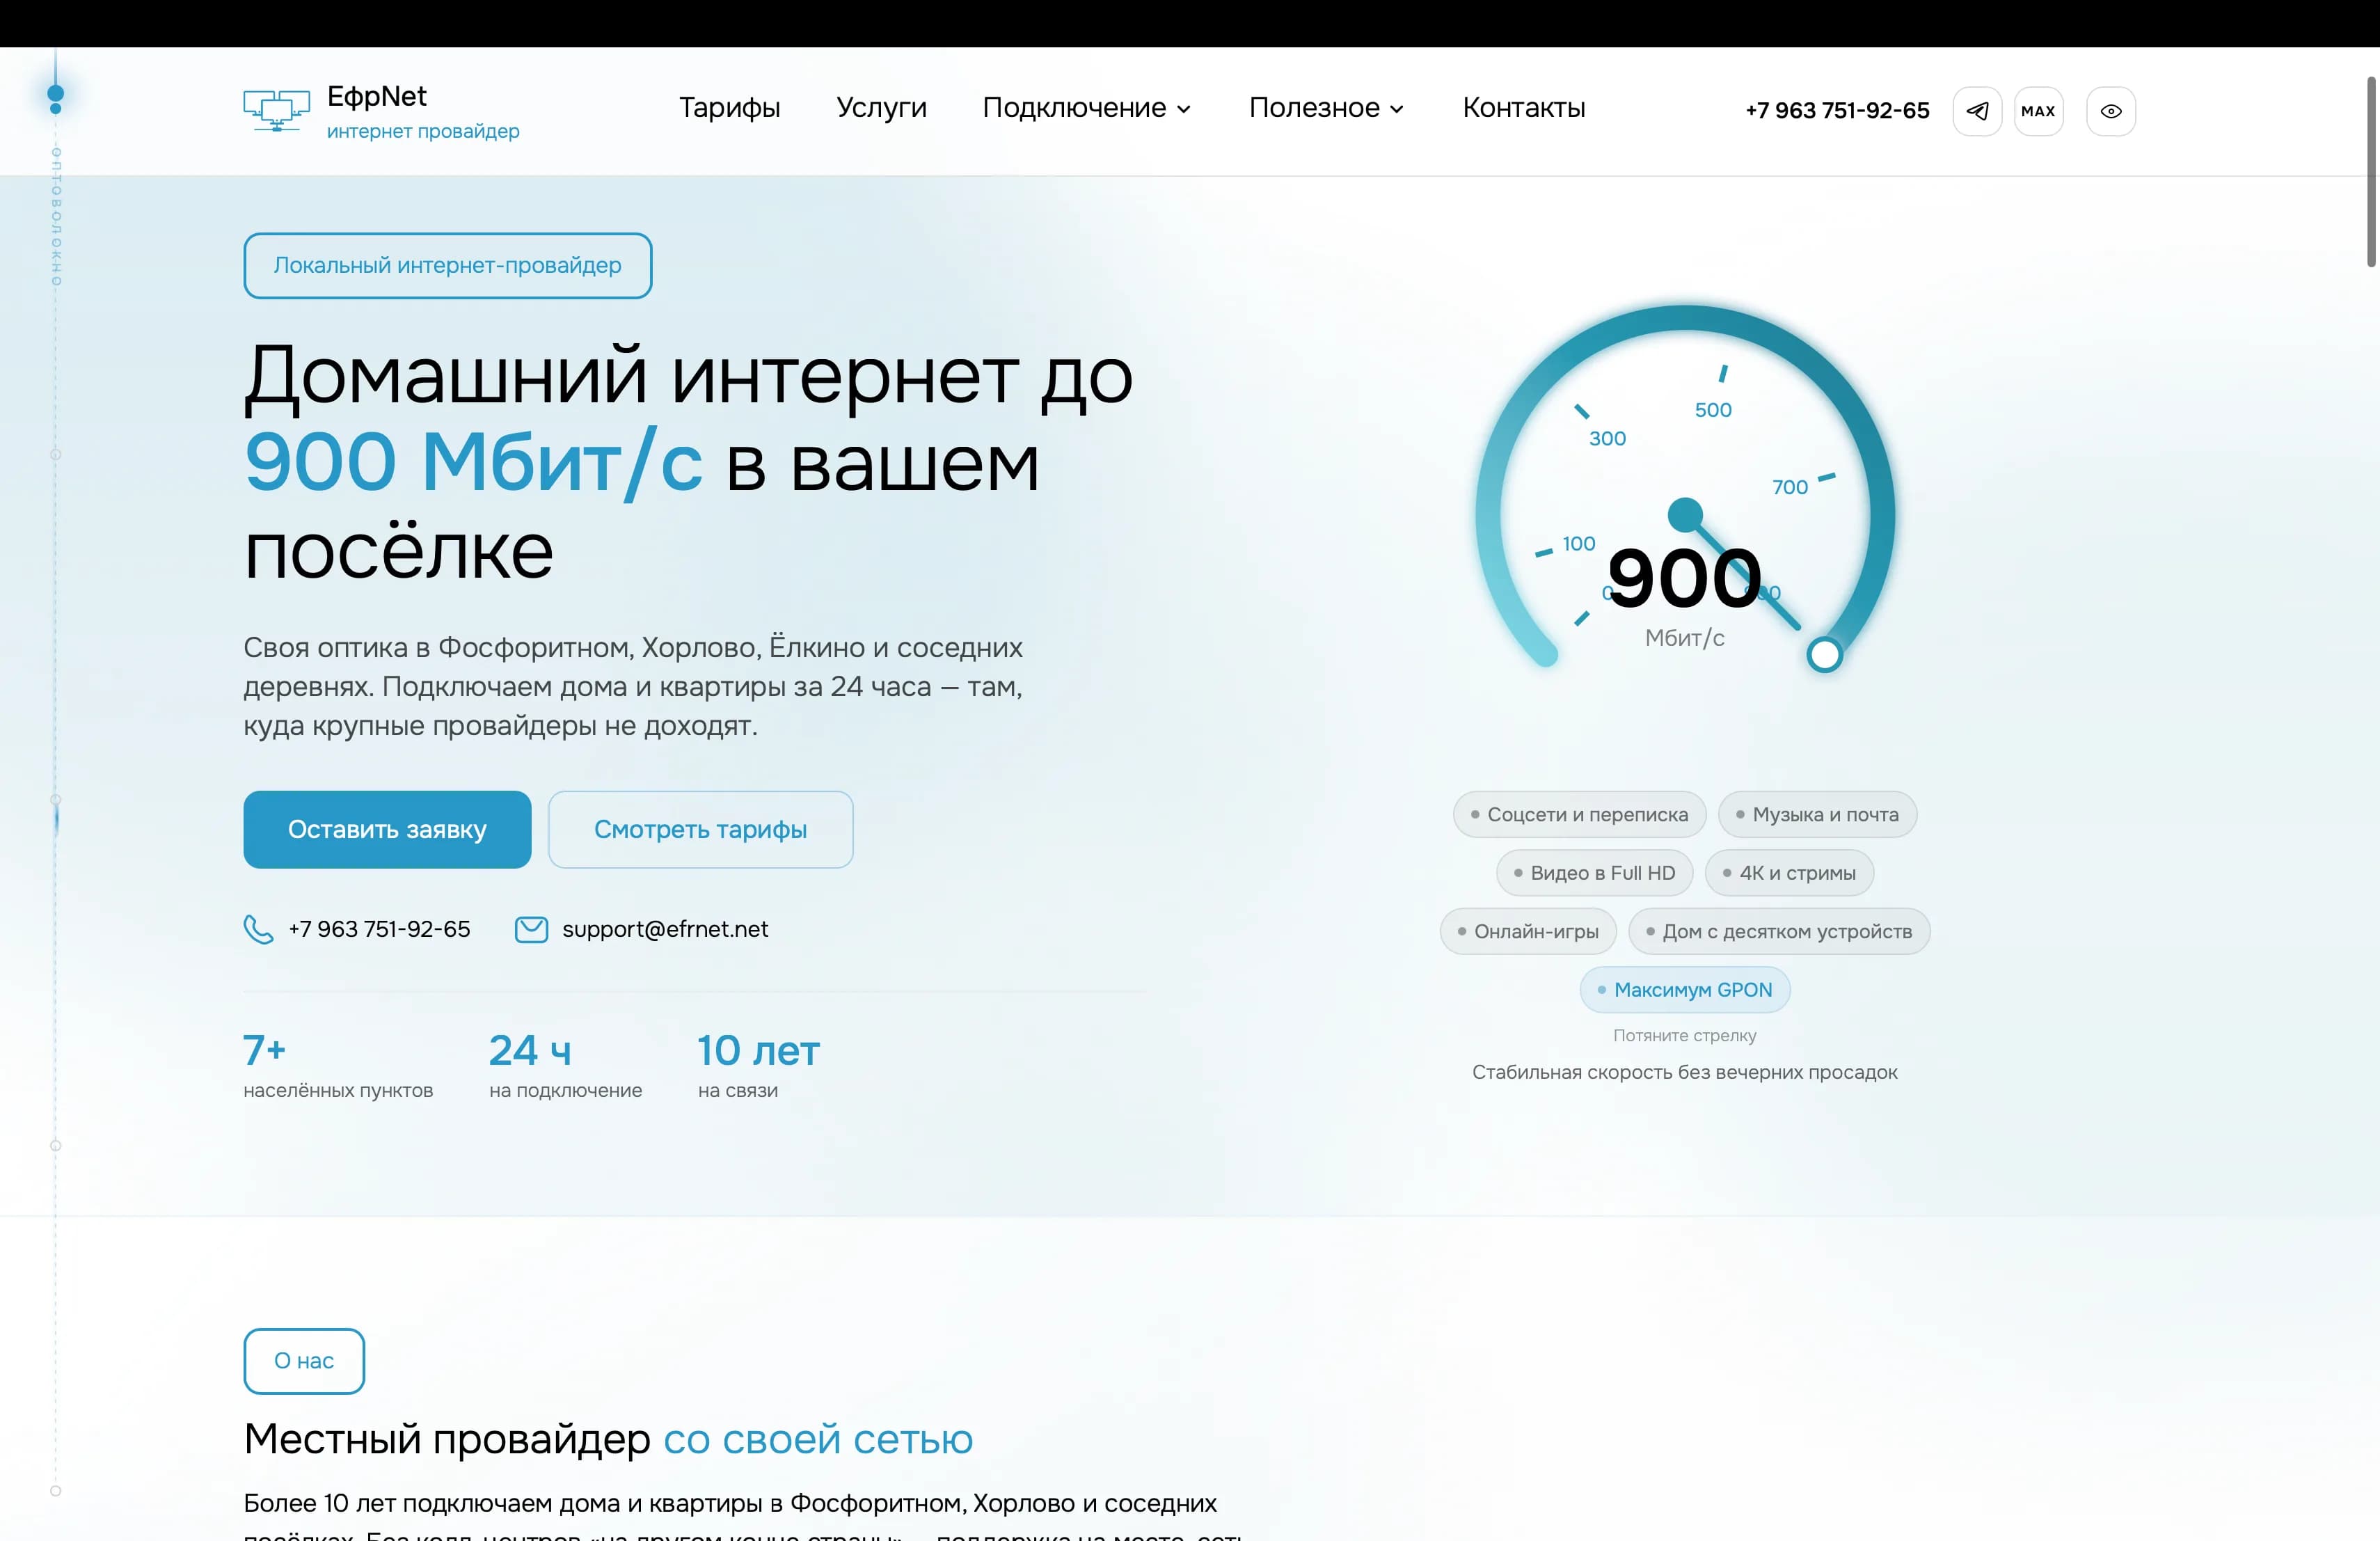Viewport: 2380px width, 1541px height.
Task: Expand the Полезное menu chevron
Action: point(1397,109)
